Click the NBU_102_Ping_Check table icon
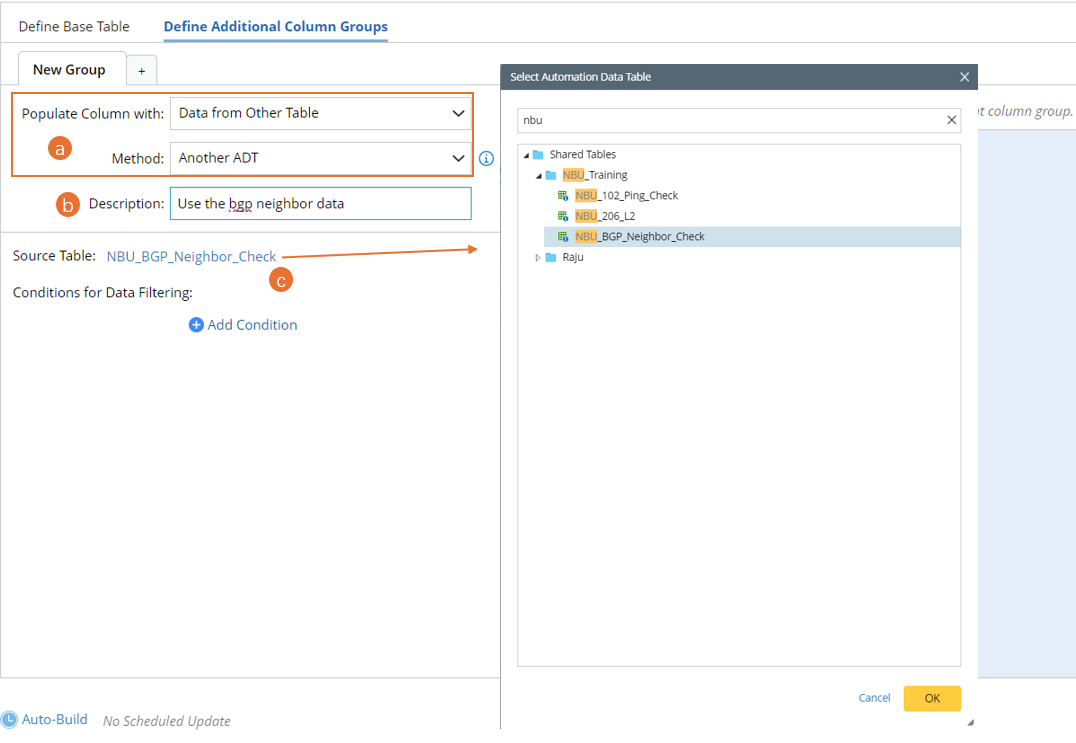This screenshot has height=743, width=1076. click(x=563, y=196)
